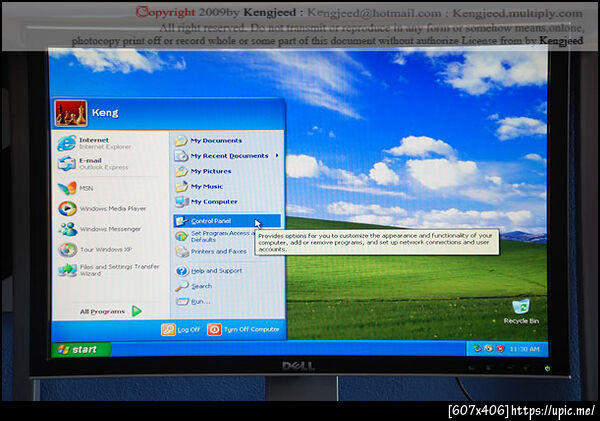The height and width of the screenshot is (421, 600).
Task: Click the Keng user account picture
Action: pos(71,114)
